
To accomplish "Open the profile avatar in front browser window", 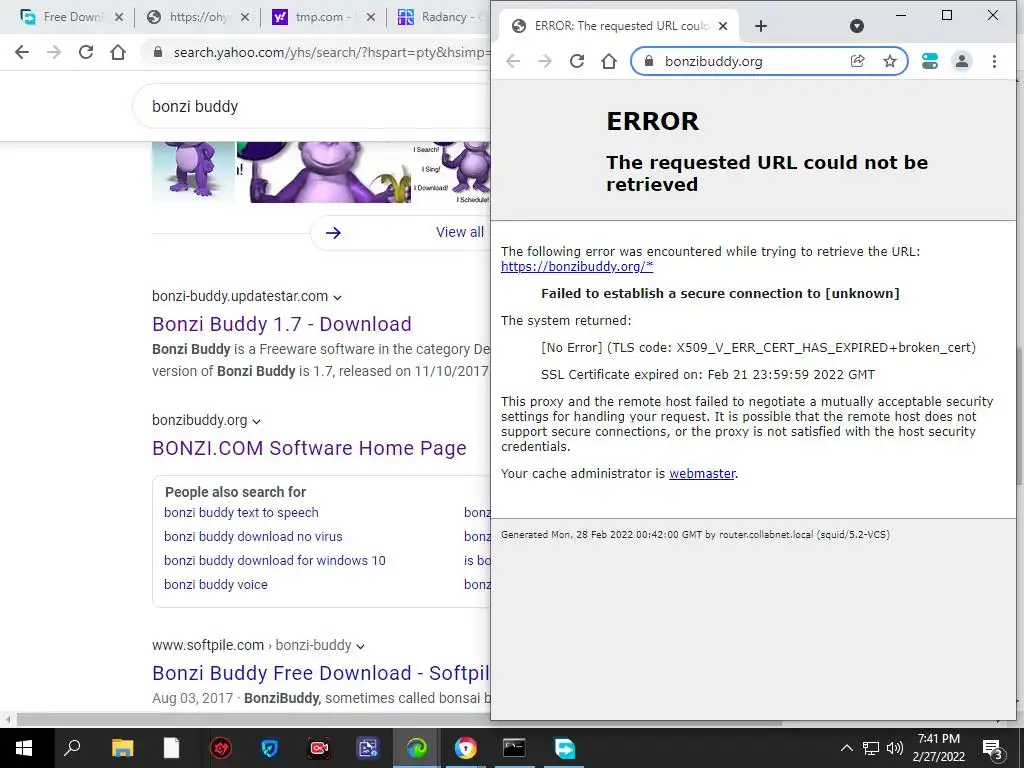I will (962, 61).
